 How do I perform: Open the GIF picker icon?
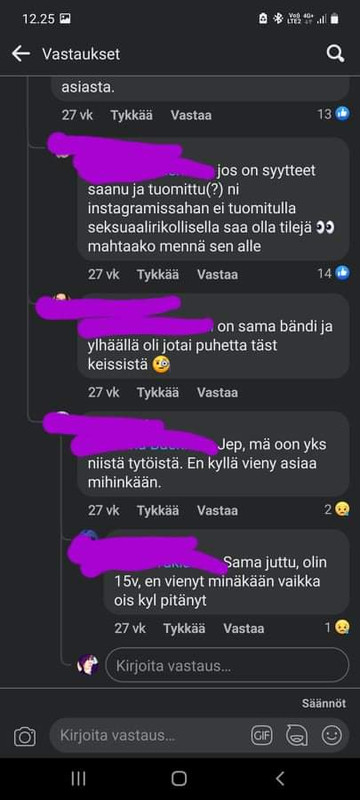(262, 736)
